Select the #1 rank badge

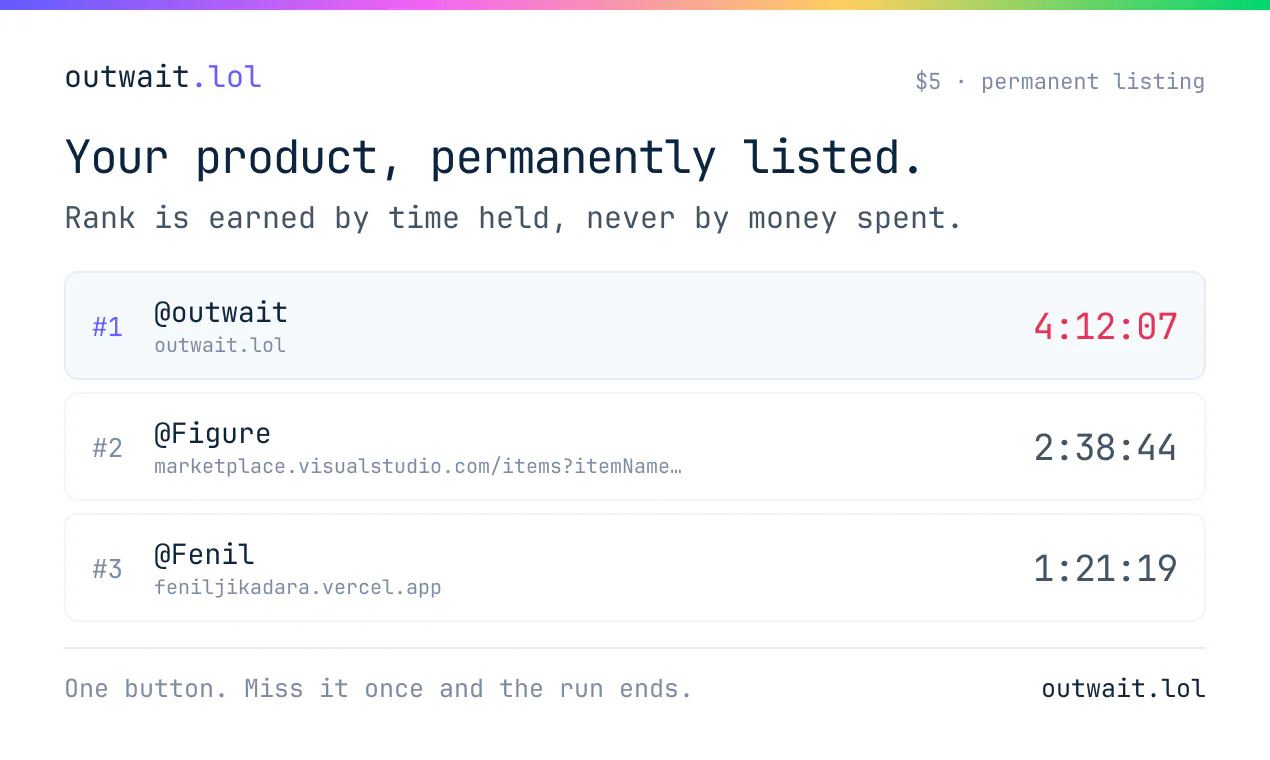pos(108,327)
